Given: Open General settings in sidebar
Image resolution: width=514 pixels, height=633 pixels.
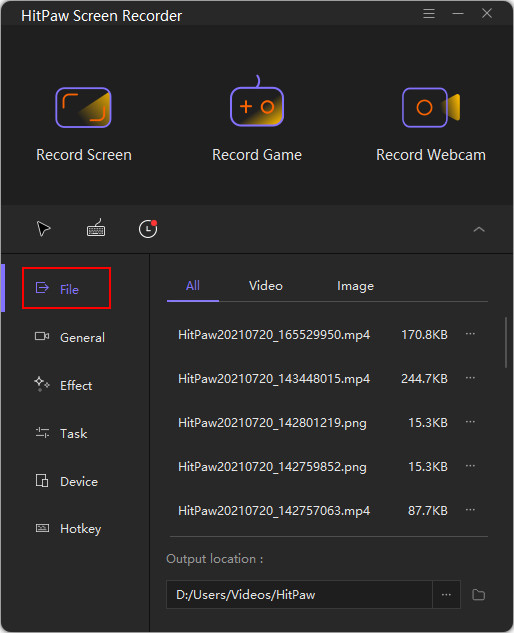Looking at the screenshot, I should 69,337.
